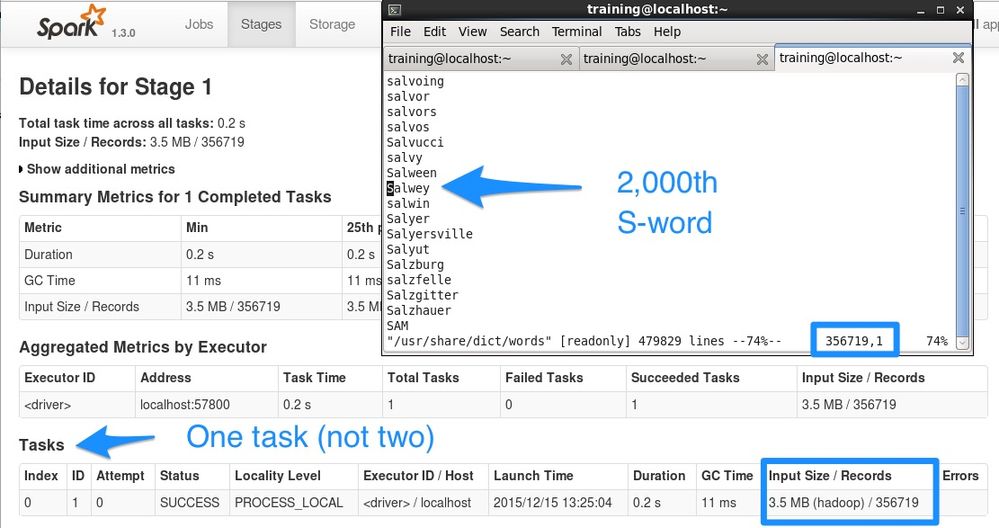Viewport: 999px width, 528px height.
Task: Click Total Tasks column header
Action: (423, 378)
